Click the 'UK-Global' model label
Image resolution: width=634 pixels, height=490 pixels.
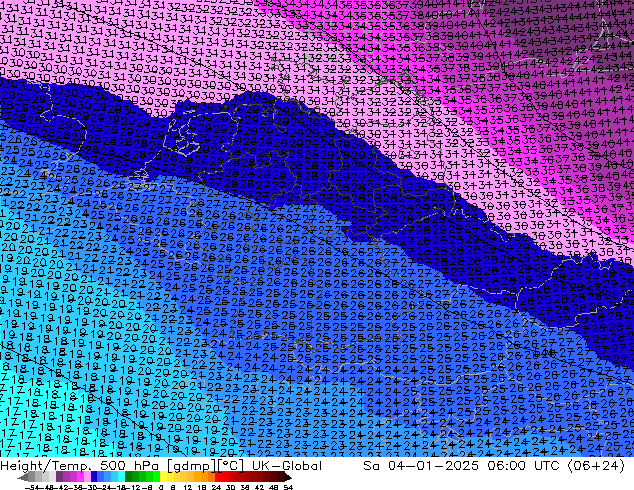(x=287, y=466)
